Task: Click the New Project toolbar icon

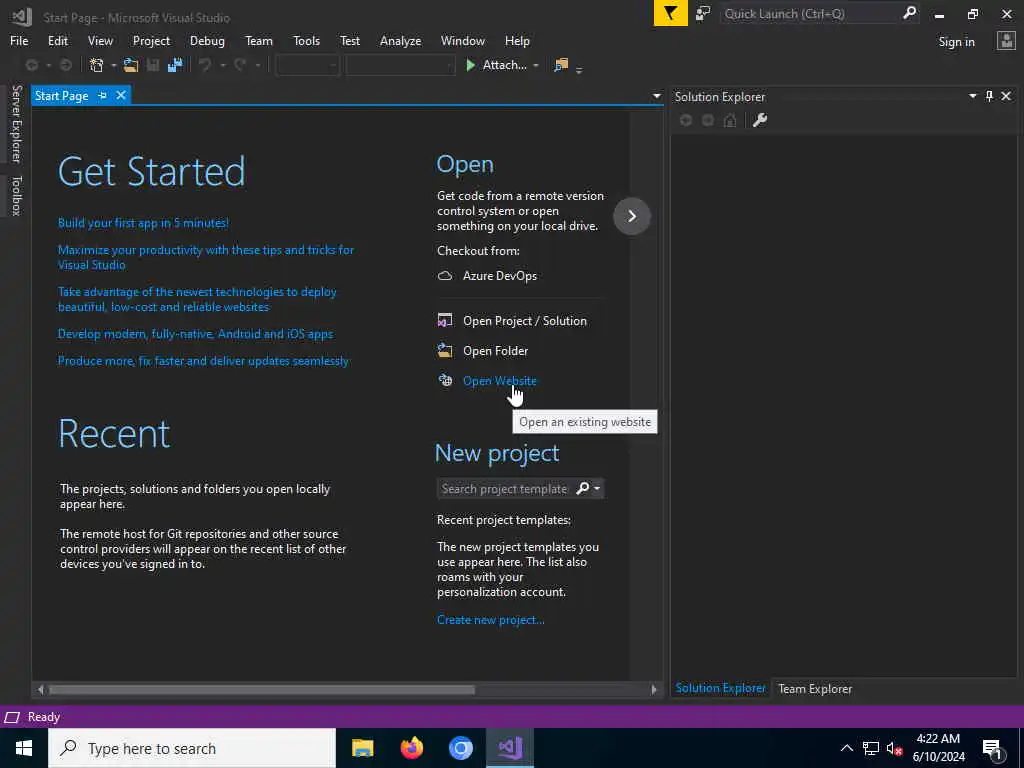Action: (97, 65)
